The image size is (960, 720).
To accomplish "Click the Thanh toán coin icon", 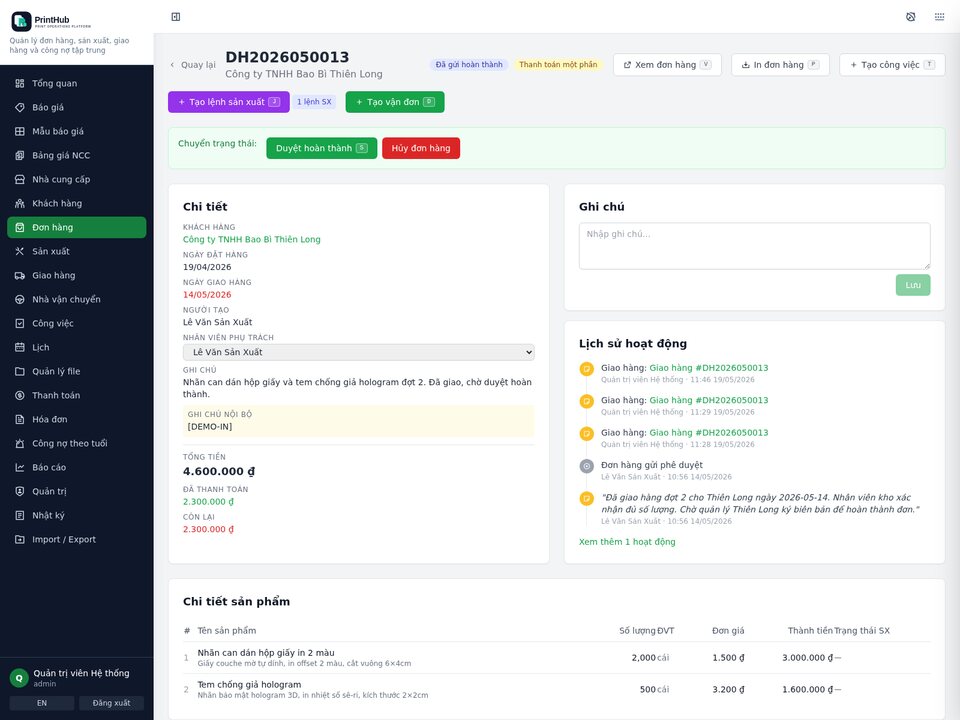I will 20,396.
